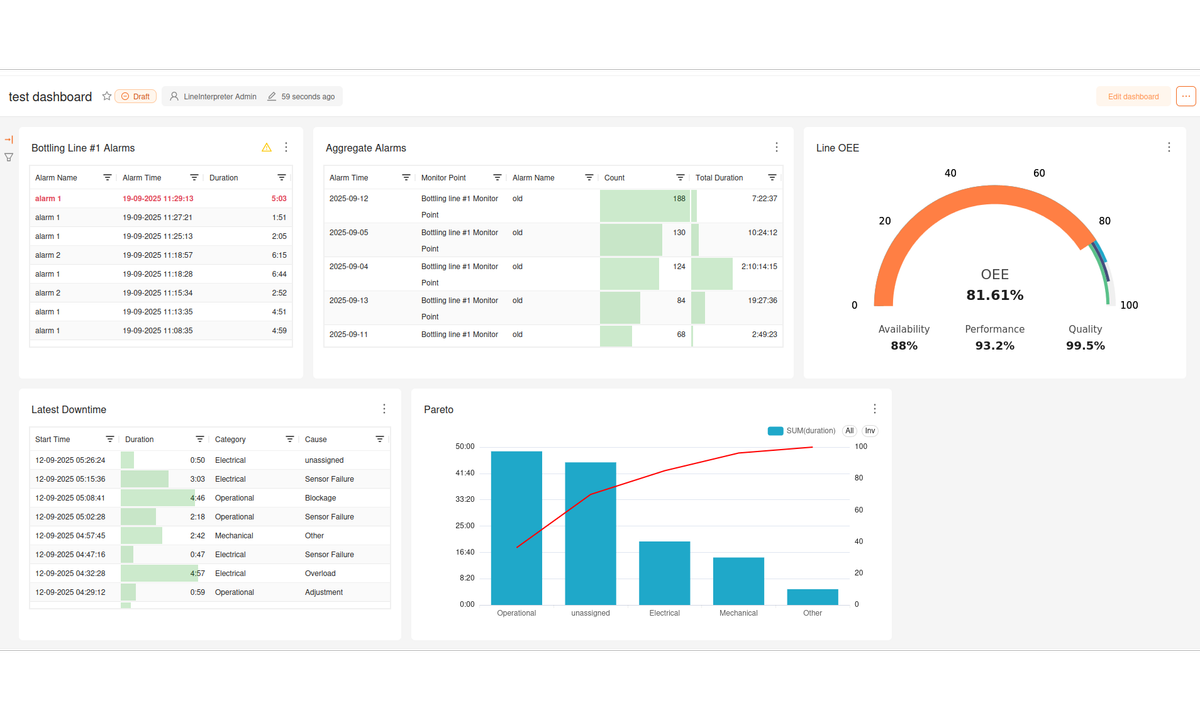This screenshot has width=1200, height=720.
Task: Open Pareto chart options menu
Action: pos(875,409)
